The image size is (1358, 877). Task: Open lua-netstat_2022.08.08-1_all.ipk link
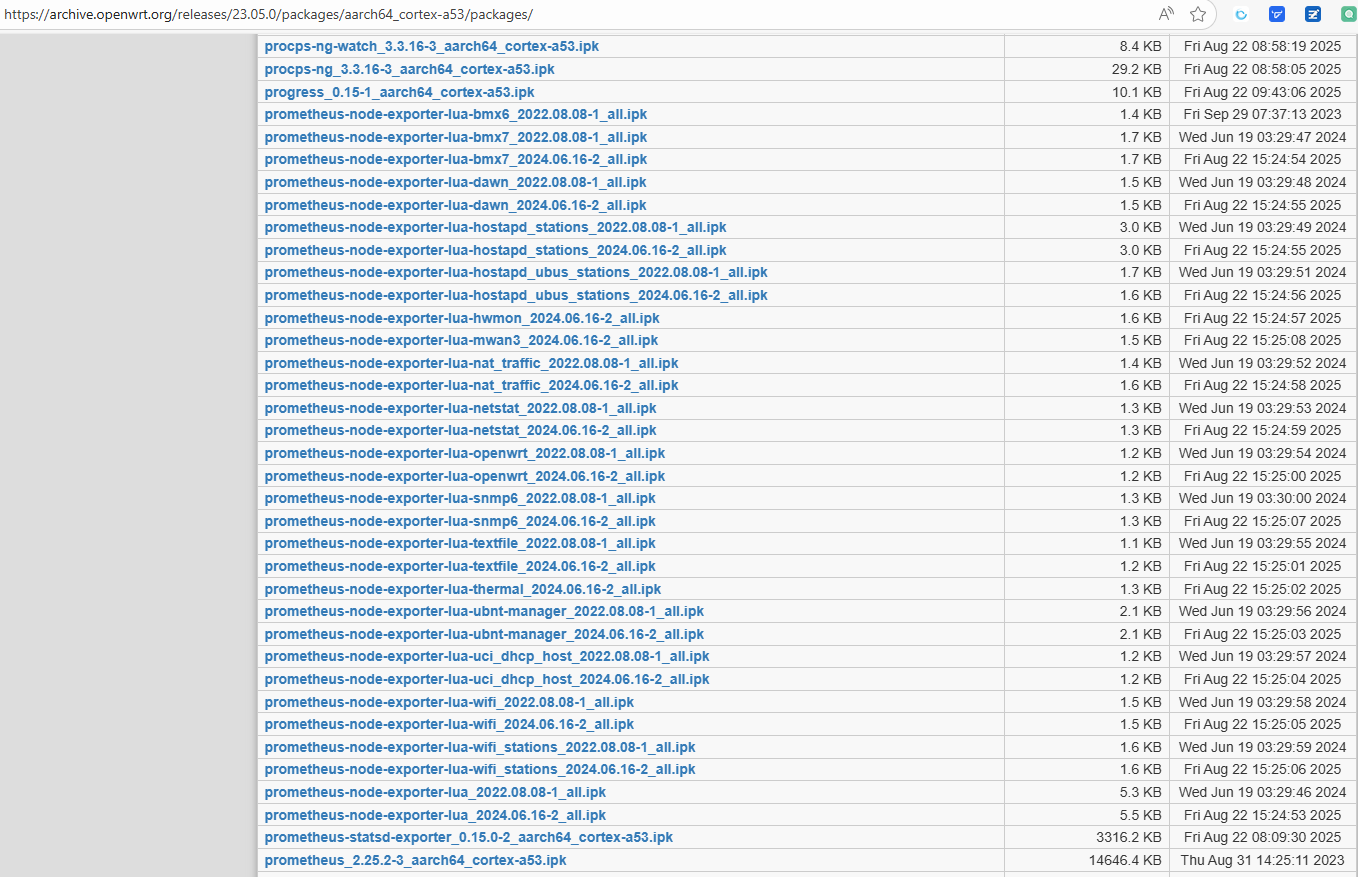pyautogui.click(x=460, y=408)
